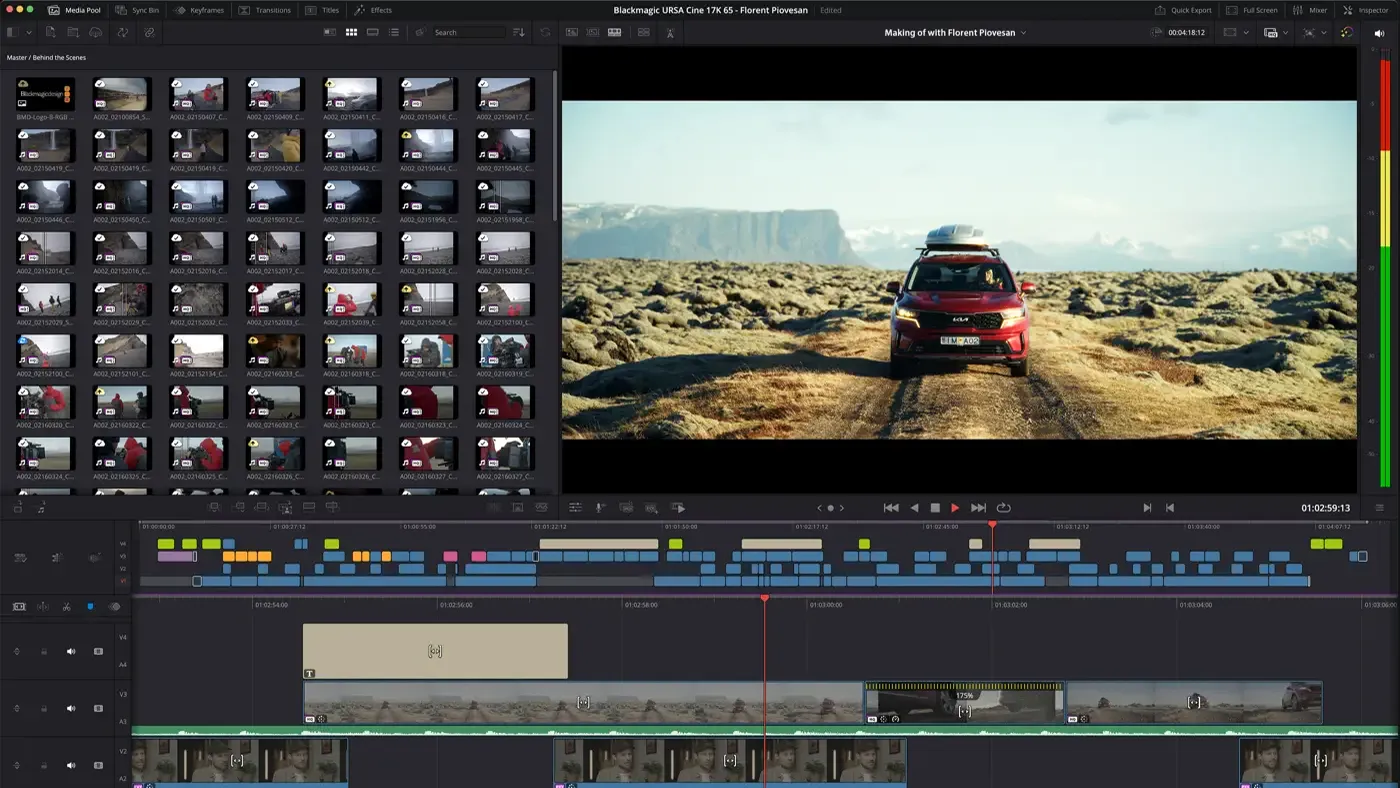Expand the bin list chevron in media pool
Image resolution: width=1400 pixels, height=788 pixels.
click(28, 32)
